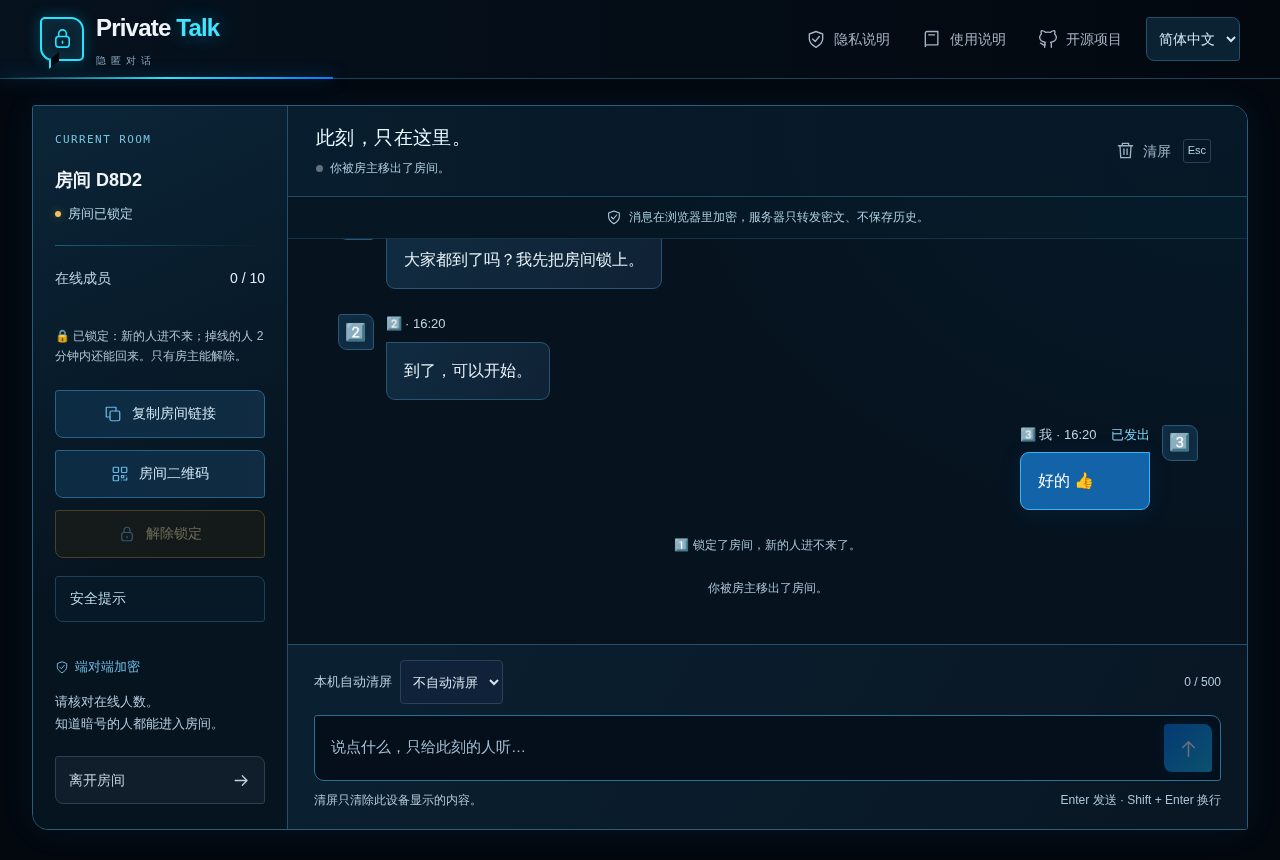Open the 隐私说明 page
Screen dimensions: 1280x860
(x=848, y=39)
